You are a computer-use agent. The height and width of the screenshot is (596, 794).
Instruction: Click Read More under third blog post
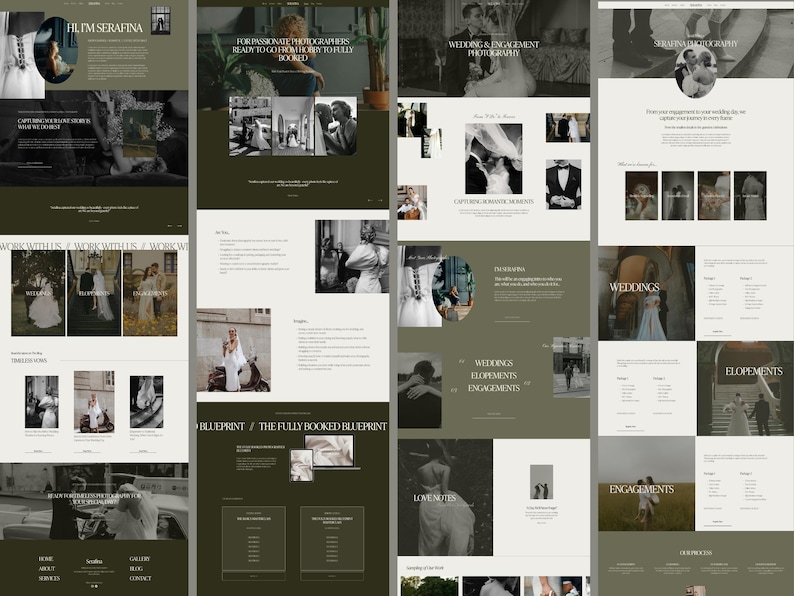tap(143, 451)
